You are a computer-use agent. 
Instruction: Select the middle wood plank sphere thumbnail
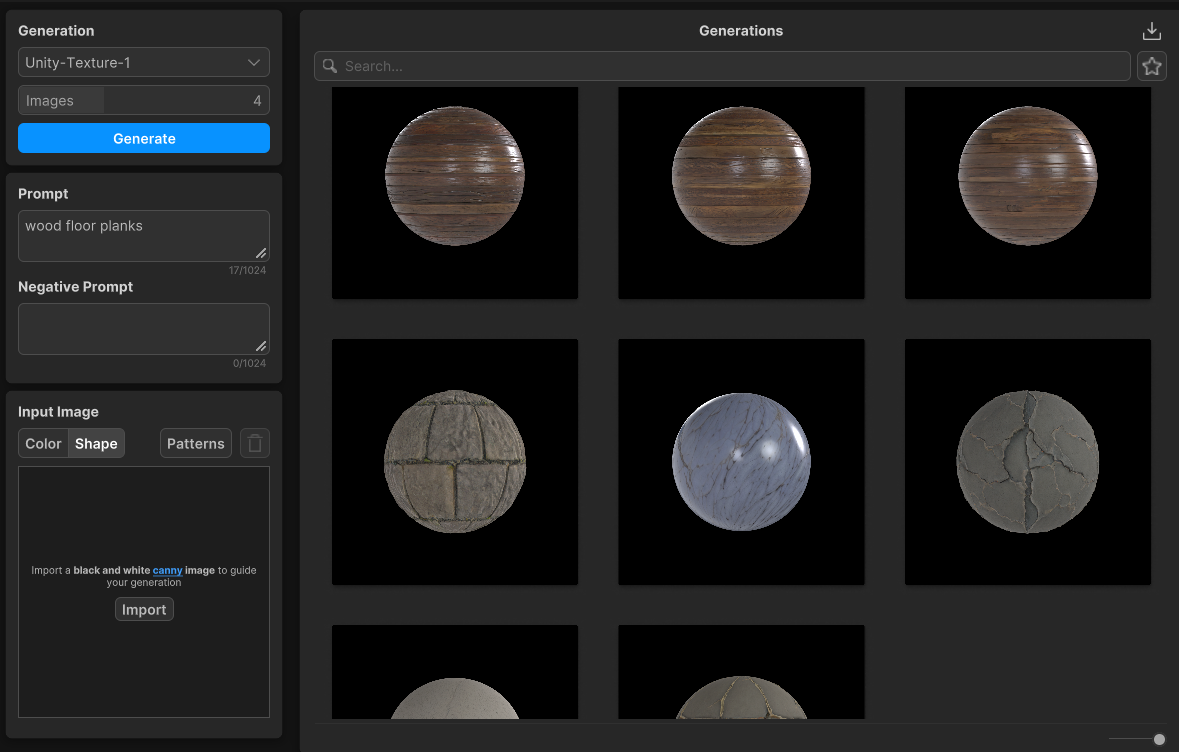click(x=741, y=193)
